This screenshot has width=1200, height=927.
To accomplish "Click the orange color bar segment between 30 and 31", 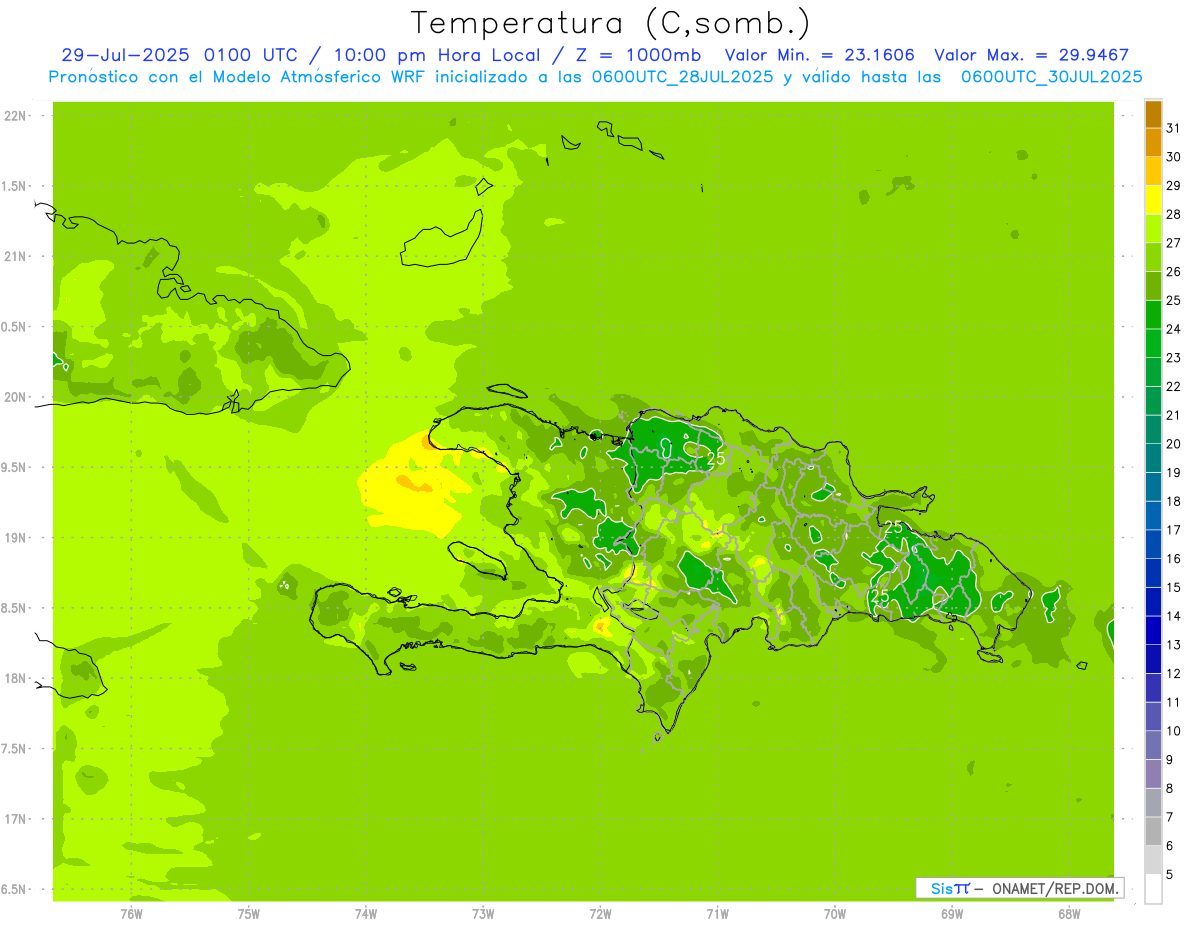I will tap(1153, 143).
